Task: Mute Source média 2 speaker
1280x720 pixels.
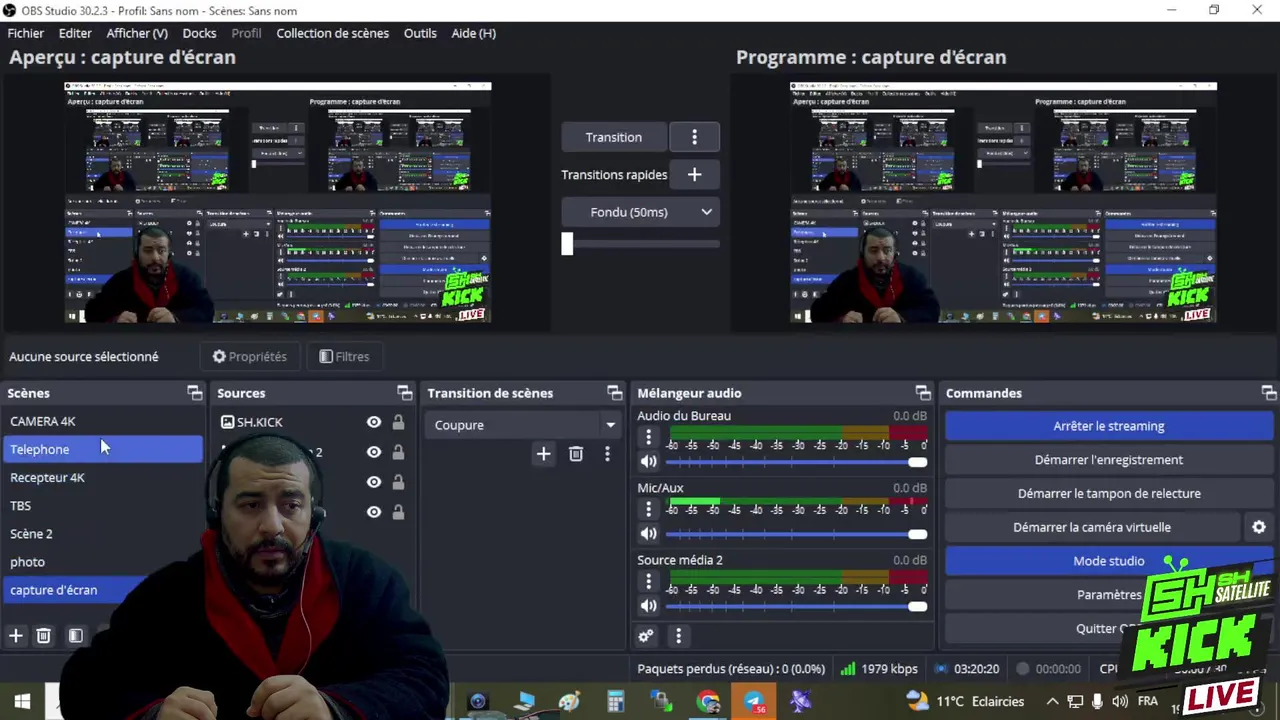Action: [x=648, y=606]
